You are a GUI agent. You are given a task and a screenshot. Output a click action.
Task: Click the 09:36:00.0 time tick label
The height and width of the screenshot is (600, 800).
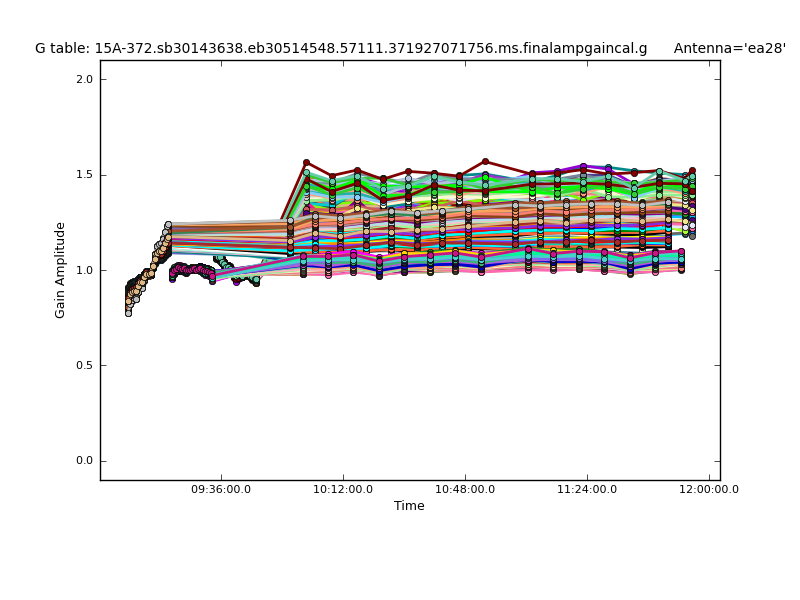pos(221,490)
